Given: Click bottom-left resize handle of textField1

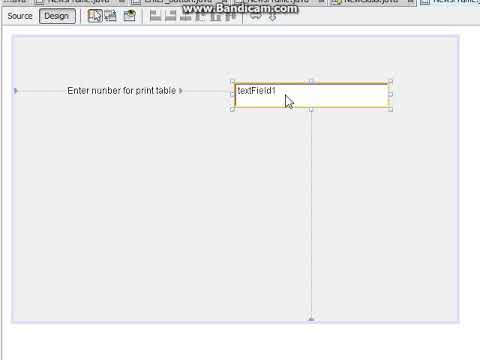Looking at the screenshot, I should (232, 109).
